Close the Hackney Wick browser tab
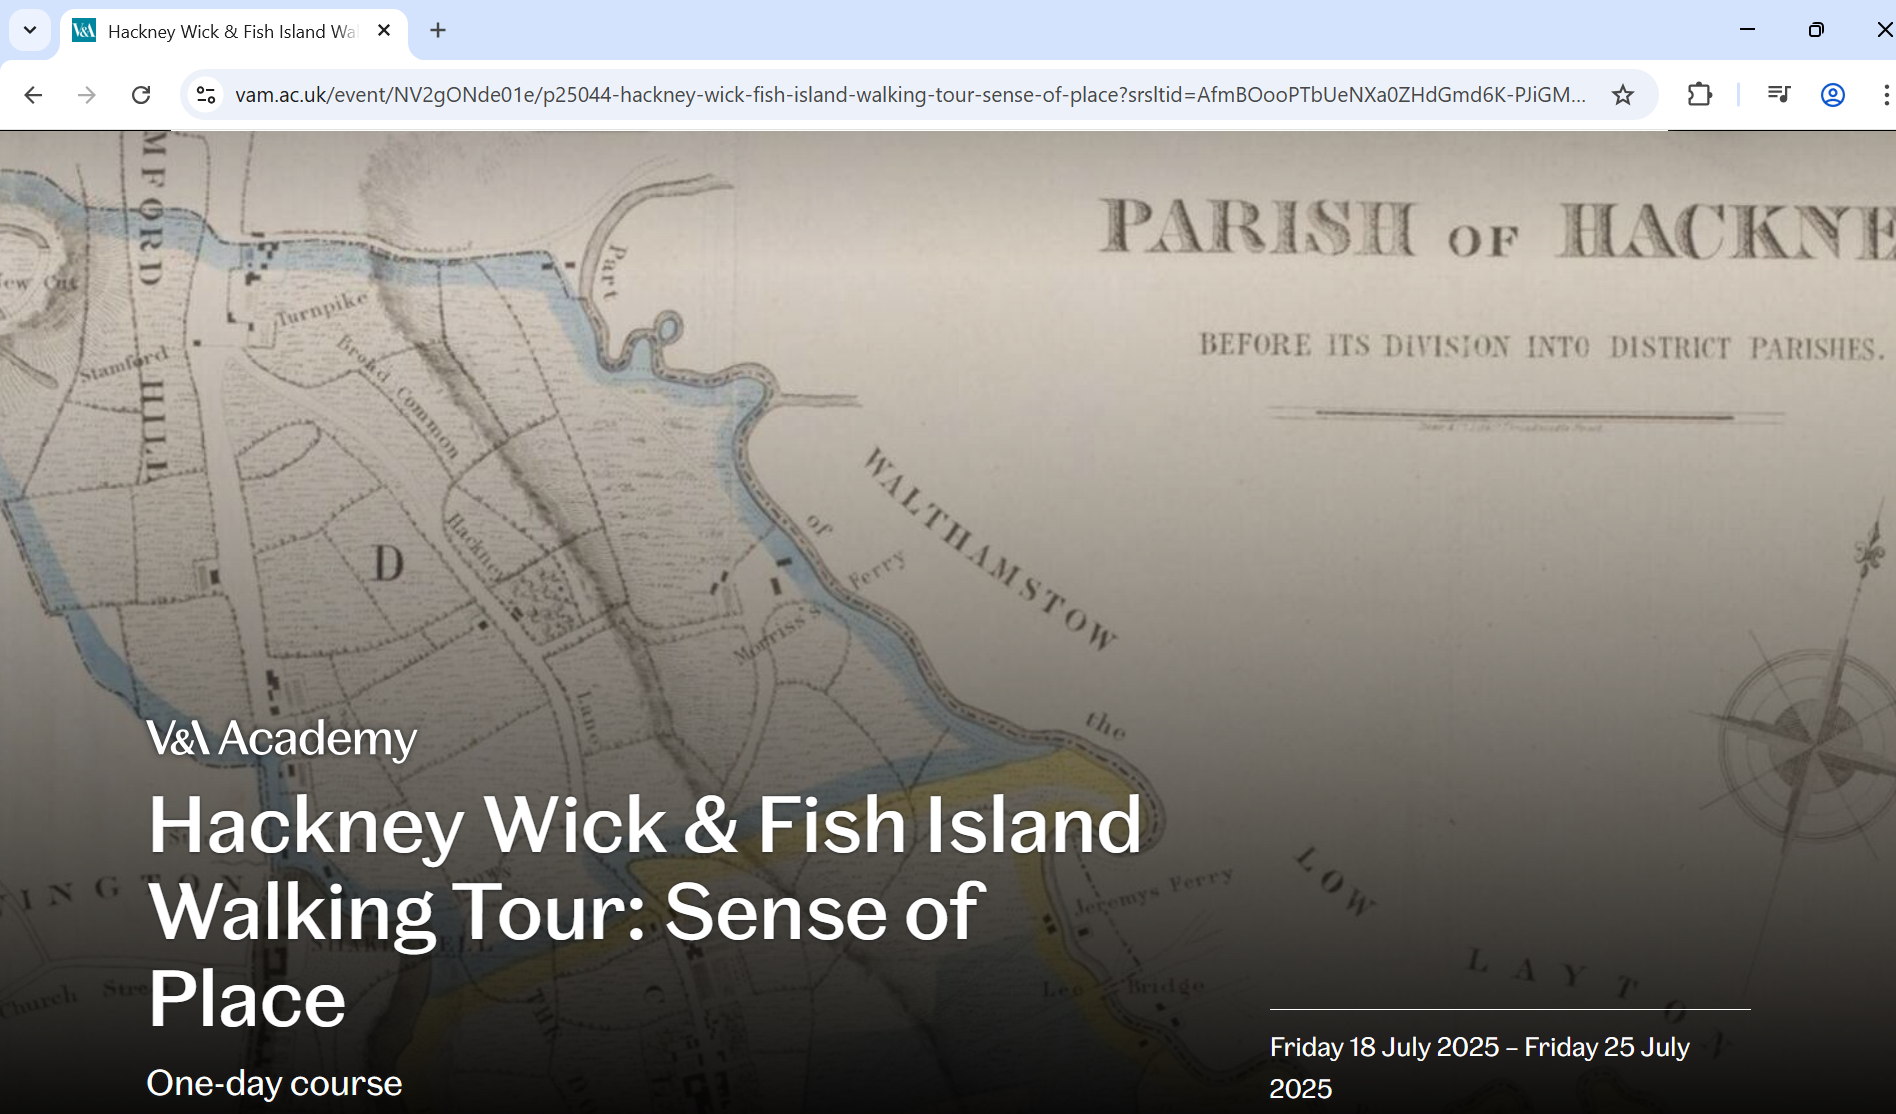The image size is (1896, 1114). point(384,31)
